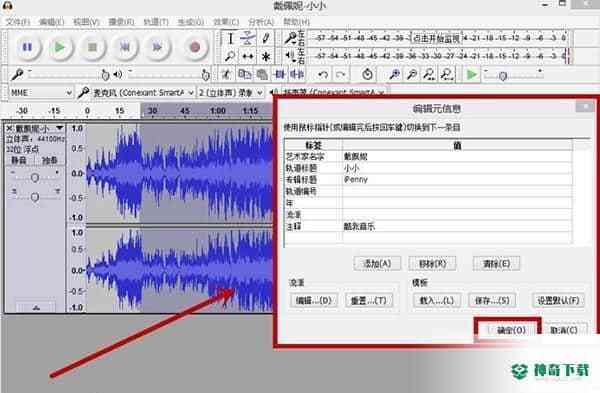Image resolution: width=600 pixels, height=393 pixels.
Task: Pause playback with the Pause button
Action: 27,47
